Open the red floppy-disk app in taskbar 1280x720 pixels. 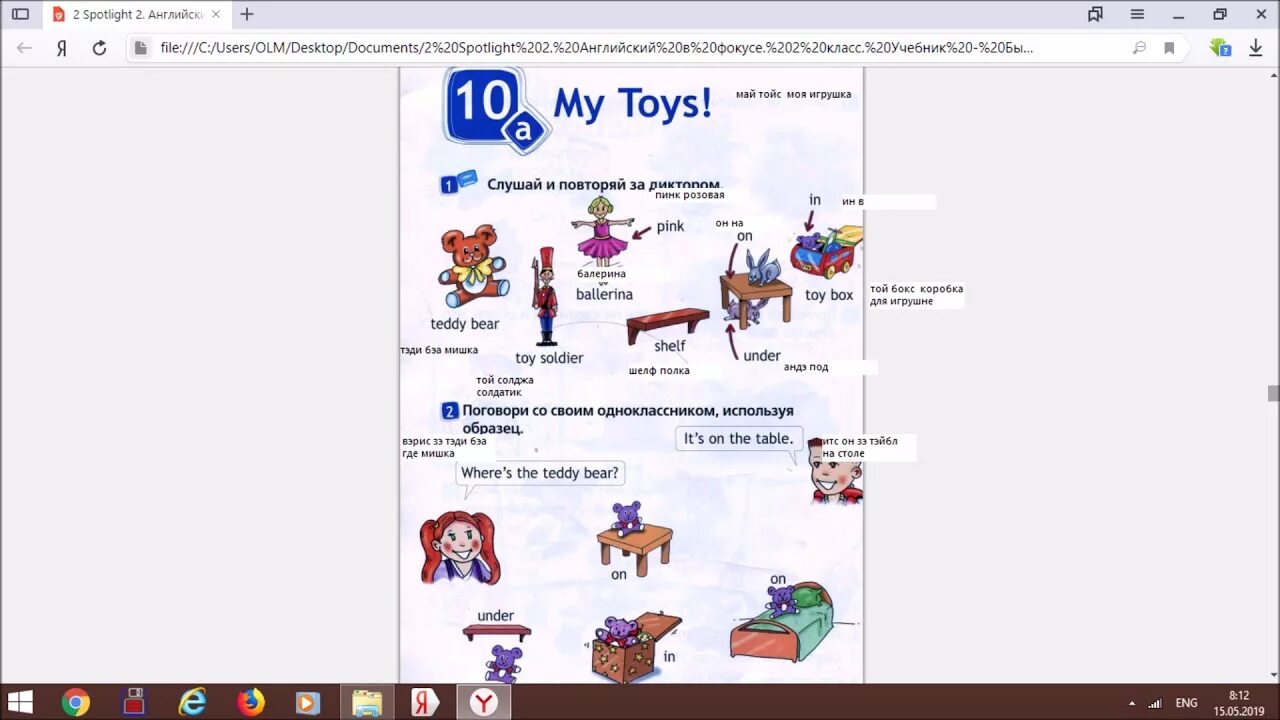coord(134,702)
